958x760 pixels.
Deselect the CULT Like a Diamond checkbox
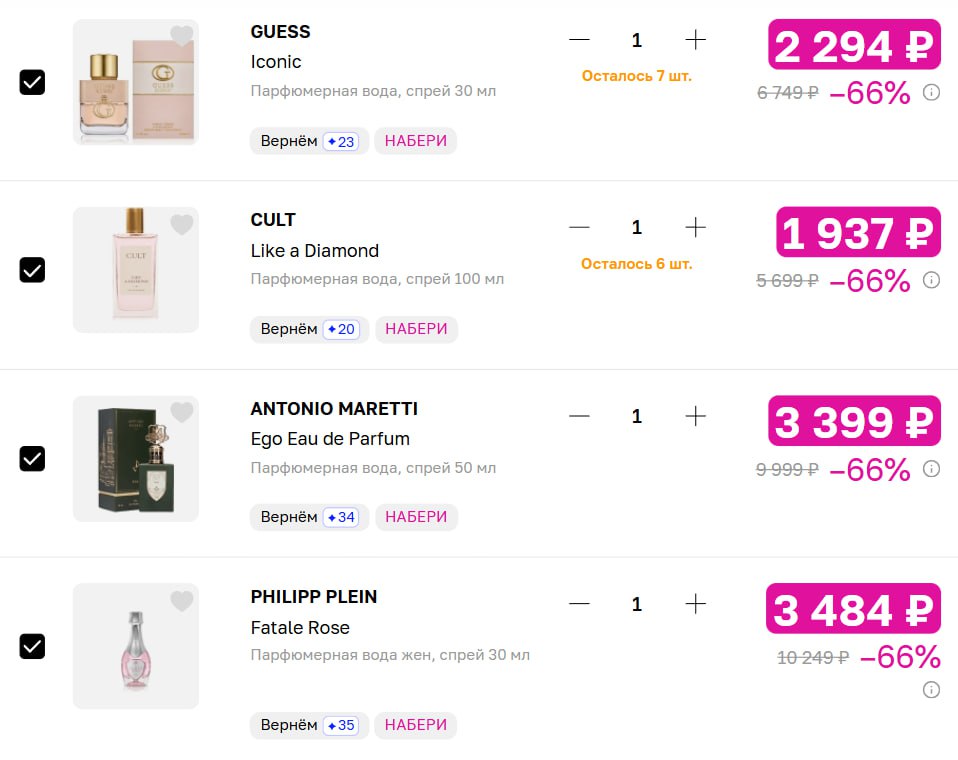tap(33, 270)
